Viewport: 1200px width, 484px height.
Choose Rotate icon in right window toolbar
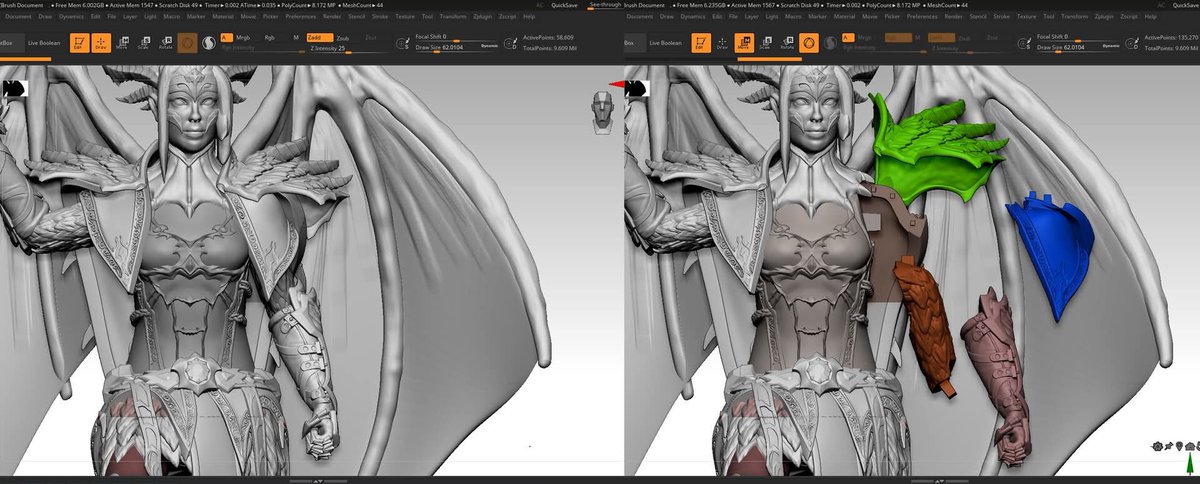[x=787, y=43]
